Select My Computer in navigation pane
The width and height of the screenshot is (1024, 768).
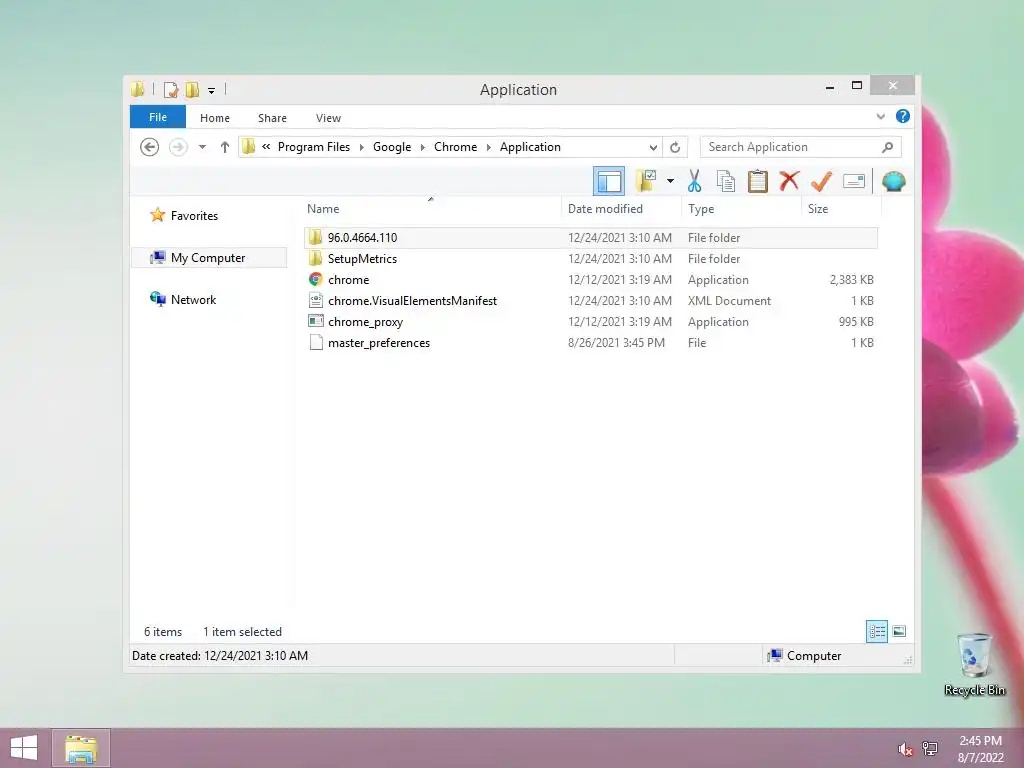click(x=209, y=258)
